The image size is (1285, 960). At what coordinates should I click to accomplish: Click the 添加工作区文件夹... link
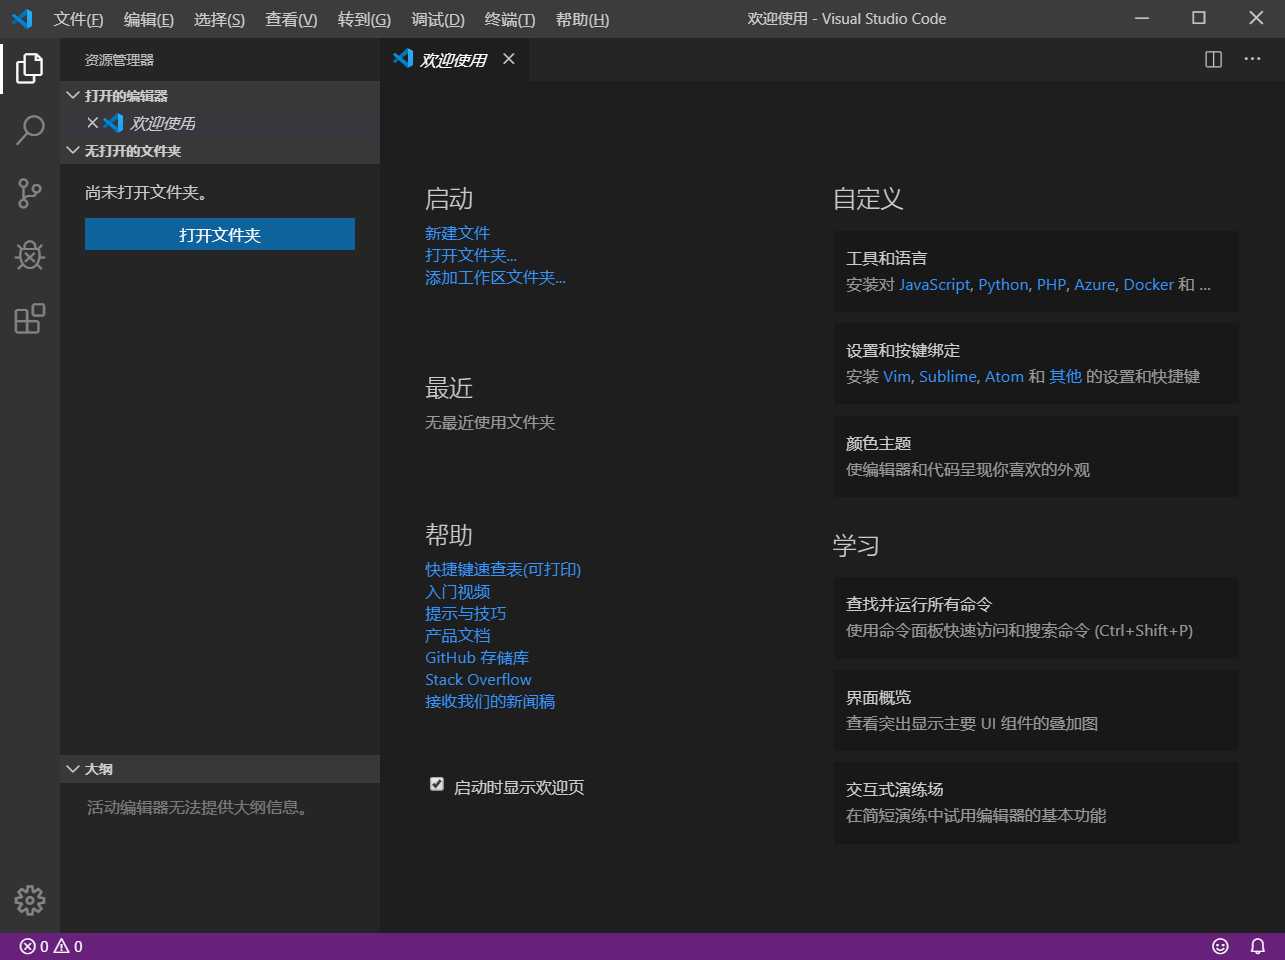495,277
